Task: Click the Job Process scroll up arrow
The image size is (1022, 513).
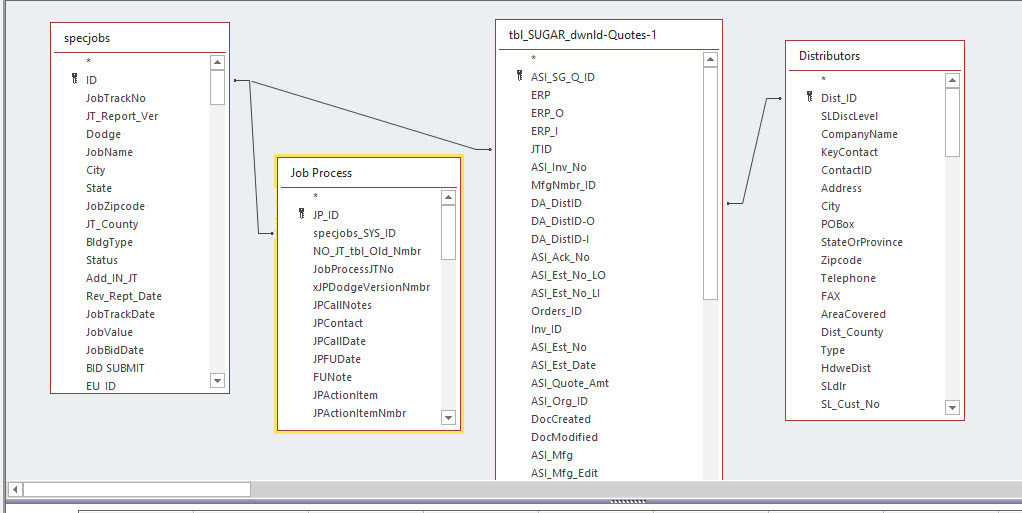Action: [448, 198]
